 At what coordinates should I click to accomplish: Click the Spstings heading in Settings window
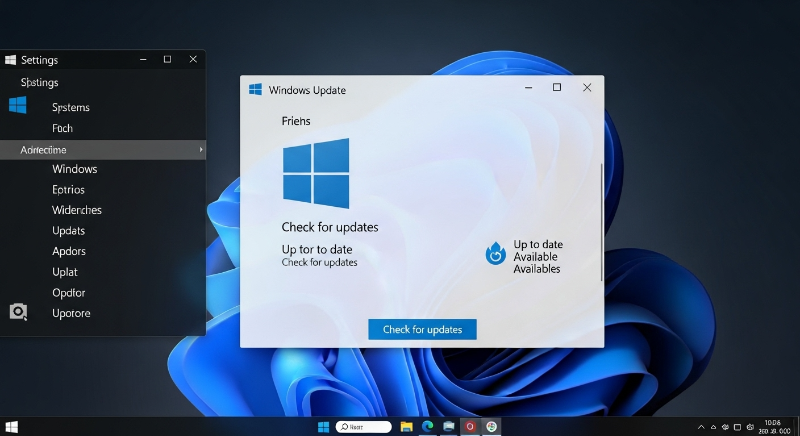[39, 83]
